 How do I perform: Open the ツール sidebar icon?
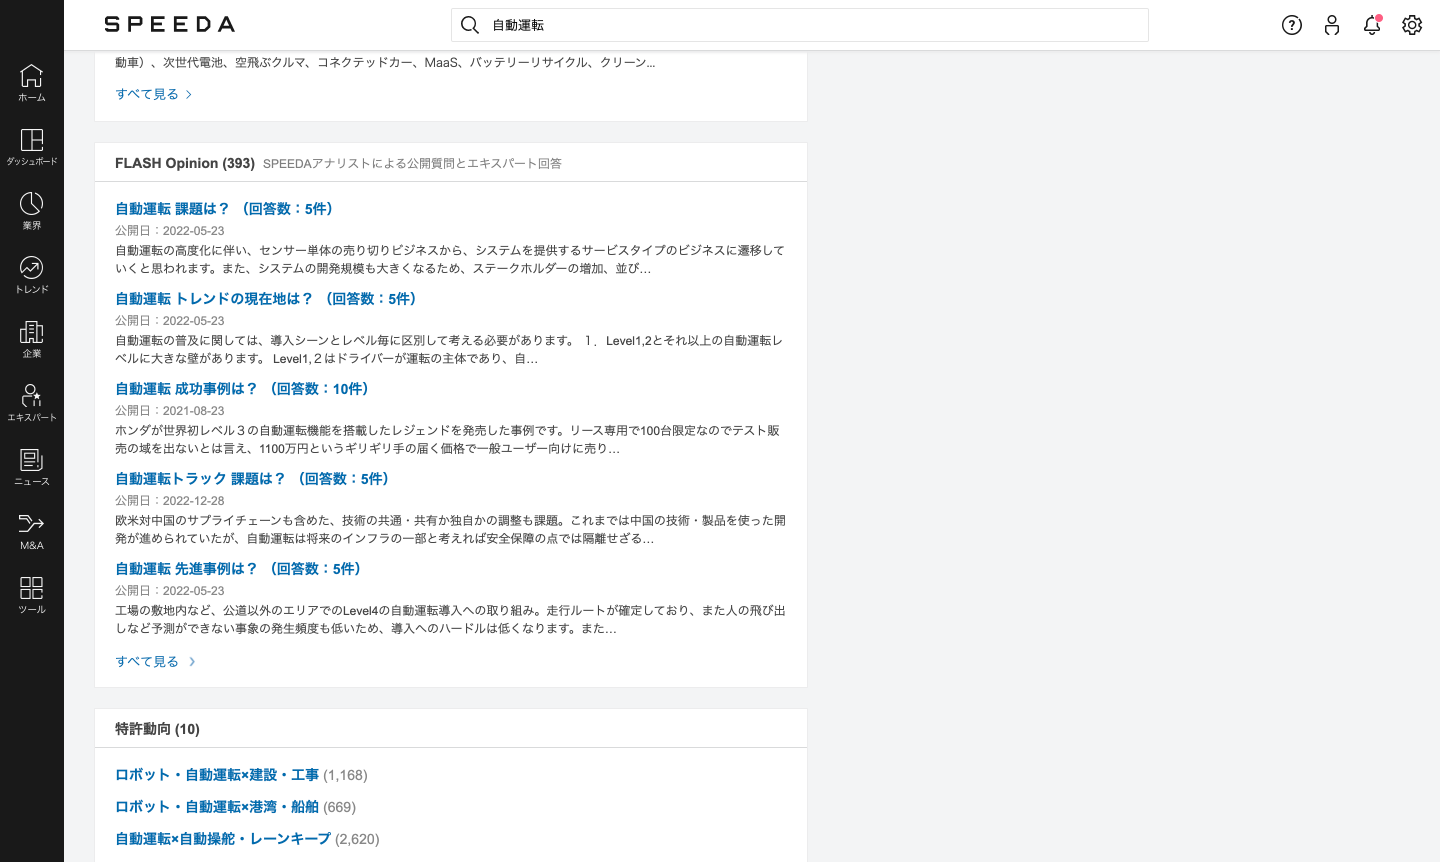[31, 591]
